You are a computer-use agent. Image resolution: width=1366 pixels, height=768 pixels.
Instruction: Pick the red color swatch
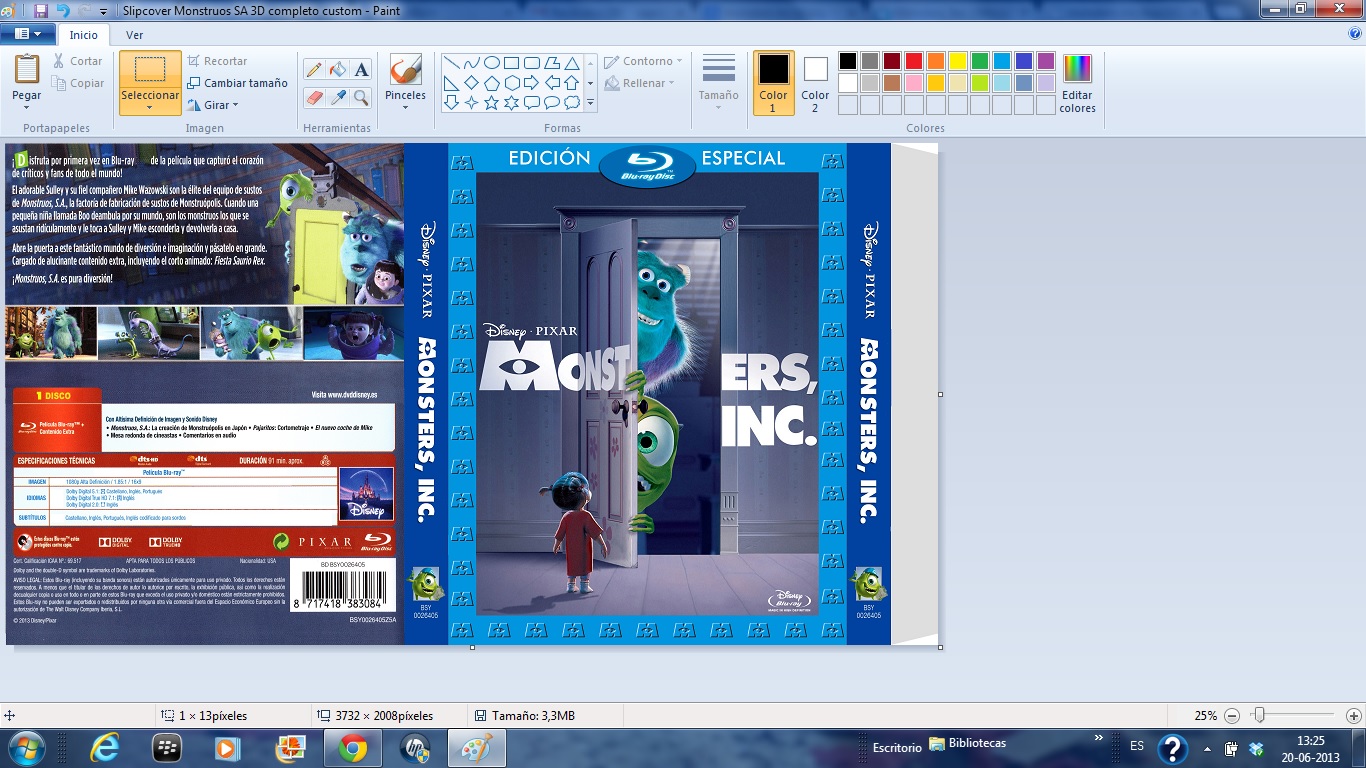tap(914, 61)
